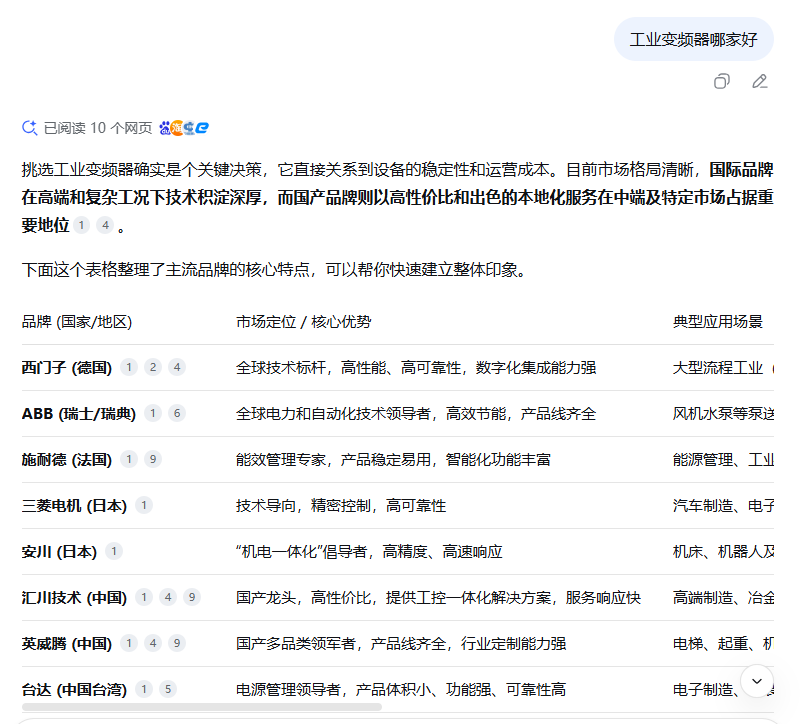This screenshot has width=800, height=724.
Task: Open citation 2 next to 西门子 (德国)
Action: pyautogui.click(x=153, y=367)
